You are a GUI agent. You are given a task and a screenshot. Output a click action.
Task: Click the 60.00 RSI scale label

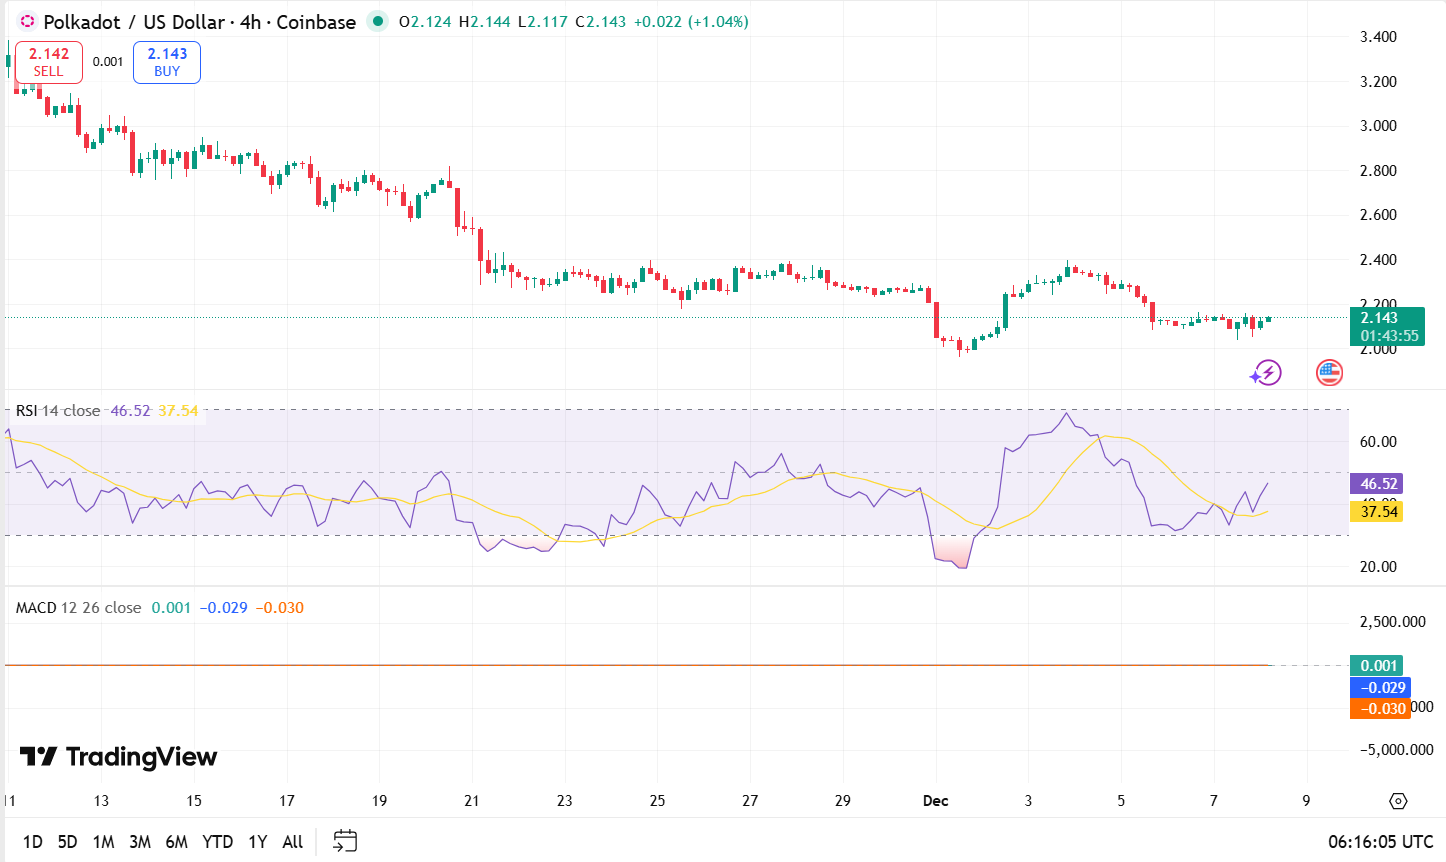pyautogui.click(x=1378, y=442)
